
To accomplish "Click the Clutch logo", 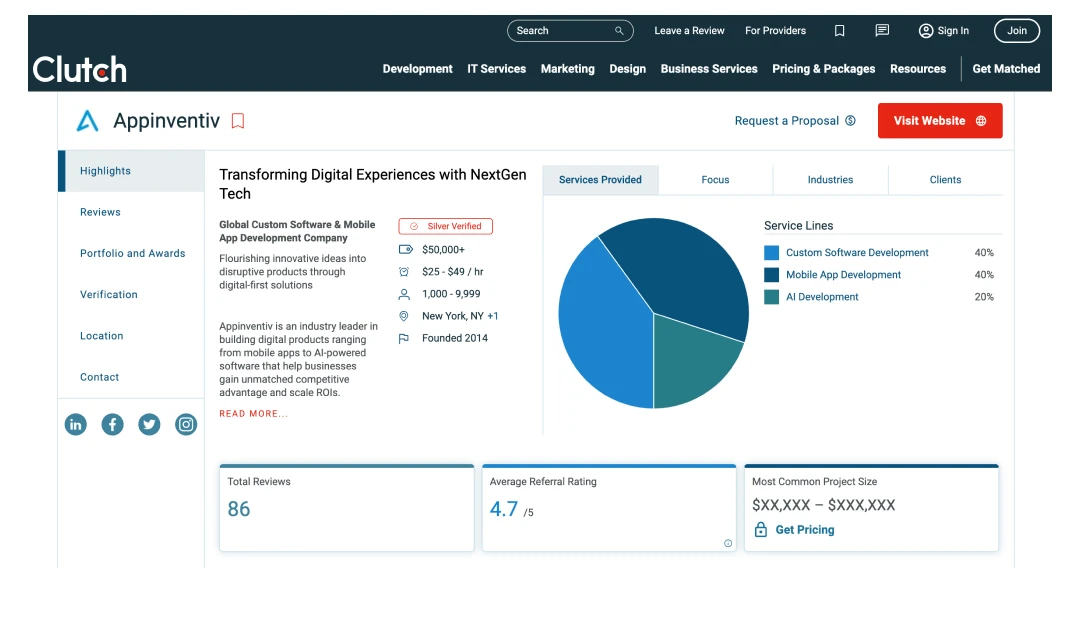I will 80,69.
